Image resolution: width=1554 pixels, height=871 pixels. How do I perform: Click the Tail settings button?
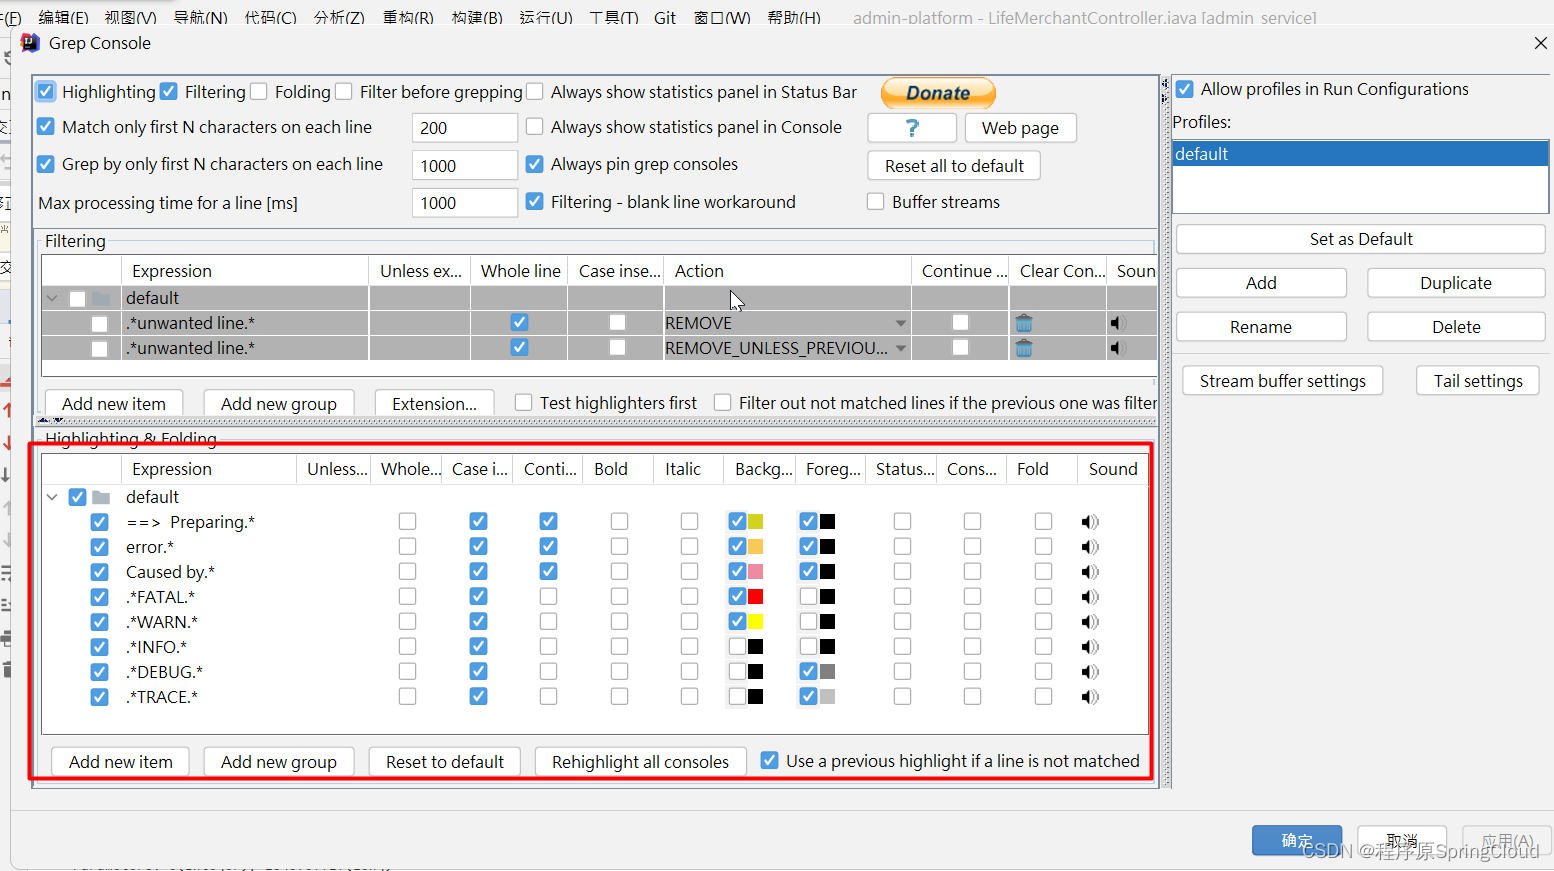click(1478, 381)
